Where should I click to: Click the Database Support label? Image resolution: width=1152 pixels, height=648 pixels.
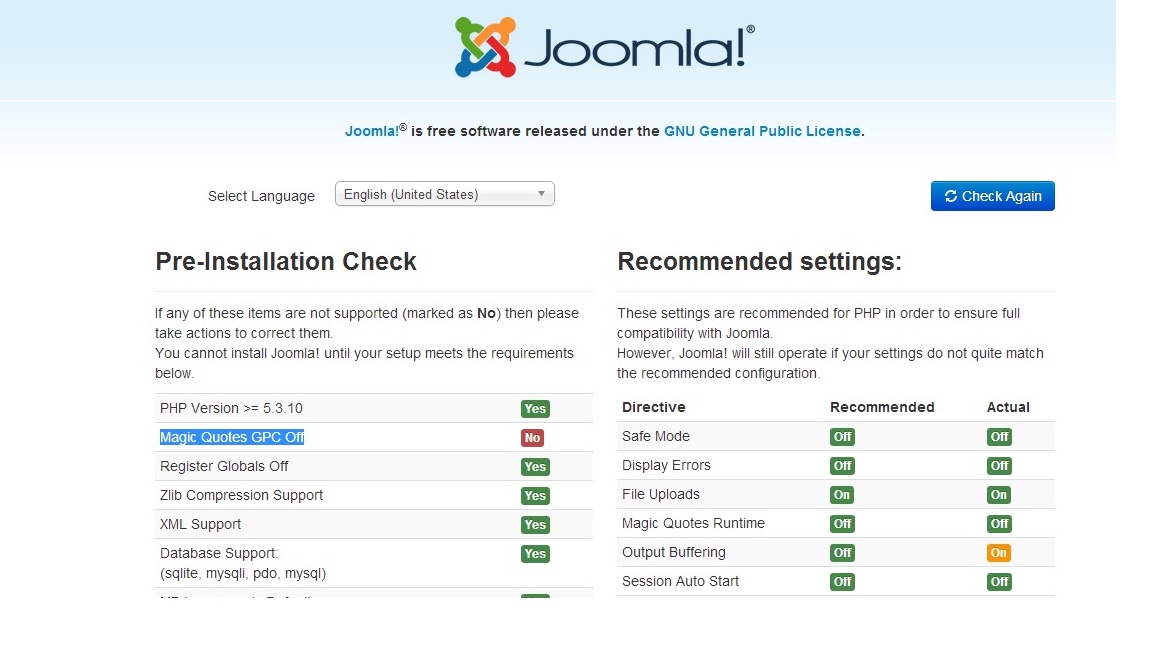[x=242, y=563]
